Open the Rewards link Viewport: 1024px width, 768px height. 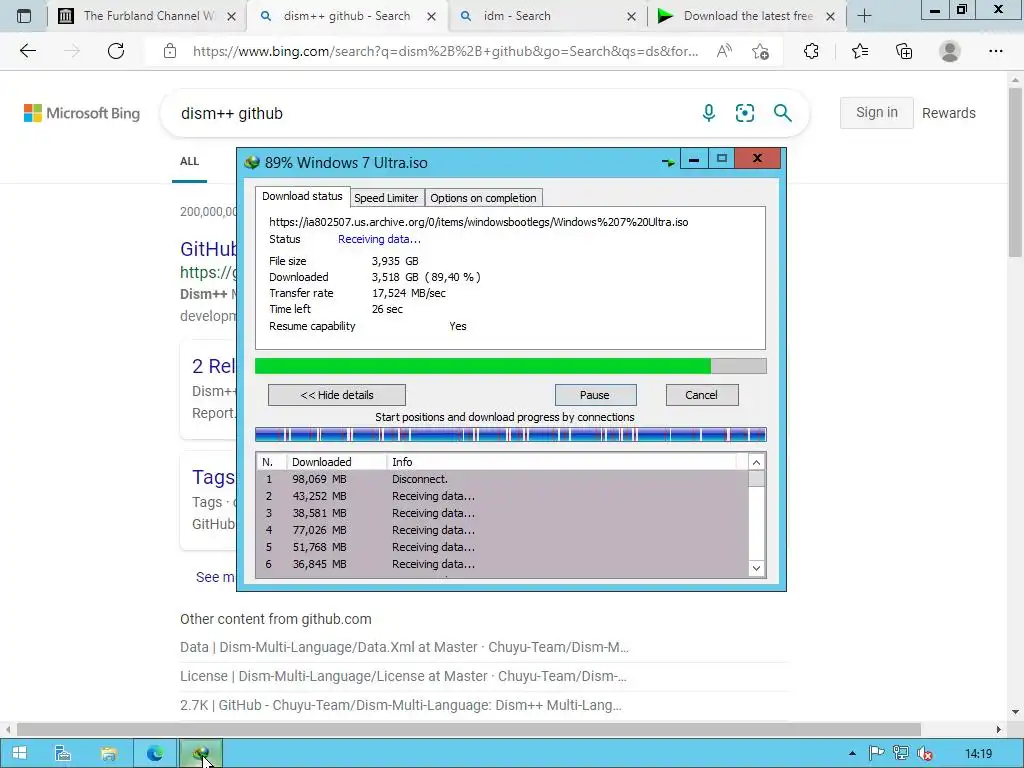point(948,113)
